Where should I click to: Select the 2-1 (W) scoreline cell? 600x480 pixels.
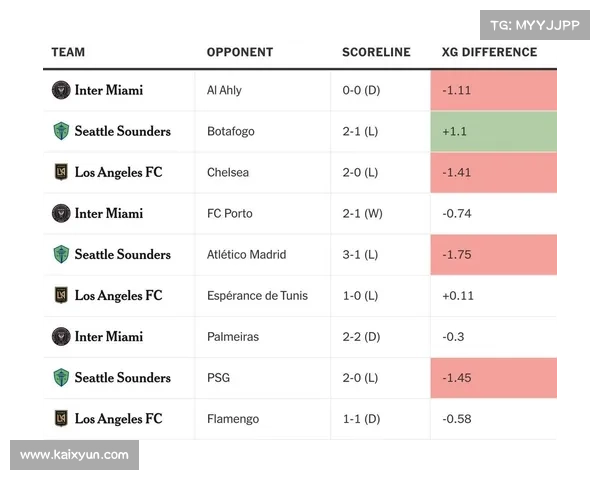(x=362, y=213)
